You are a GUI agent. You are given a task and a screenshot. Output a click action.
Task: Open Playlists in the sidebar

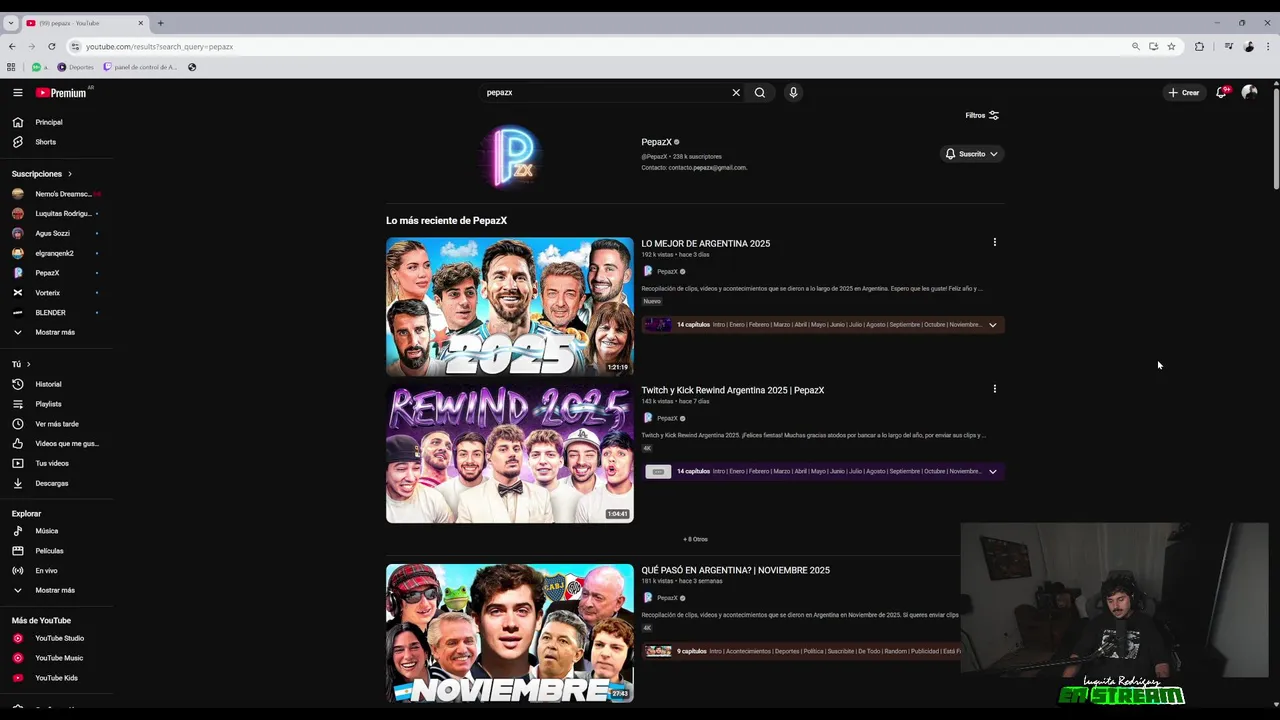point(48,404)
